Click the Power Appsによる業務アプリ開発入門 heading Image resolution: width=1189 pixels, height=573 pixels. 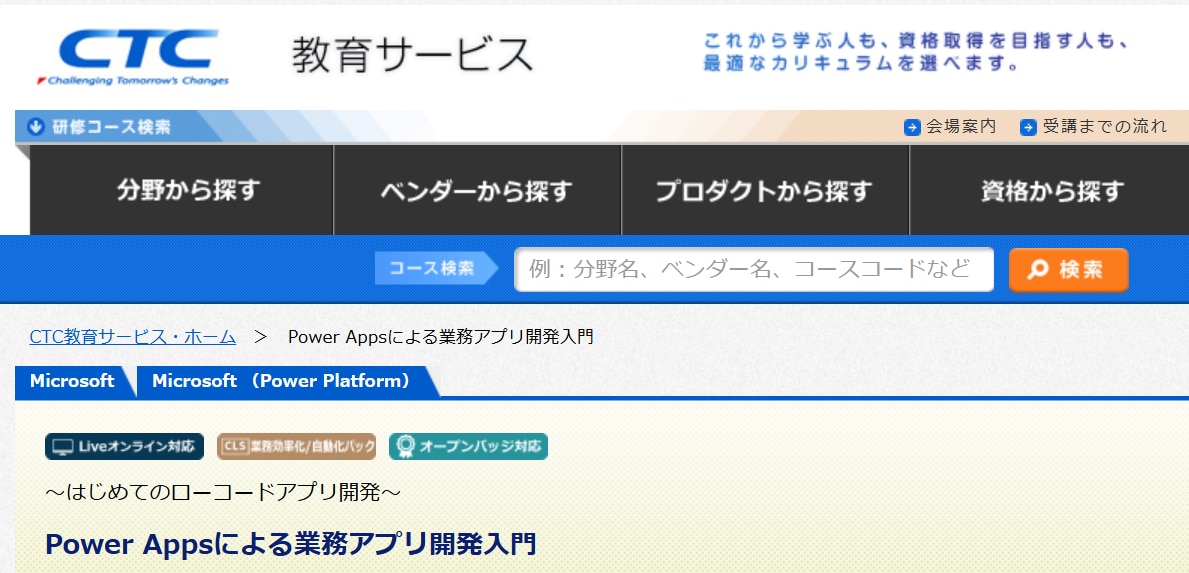point(290,544)
